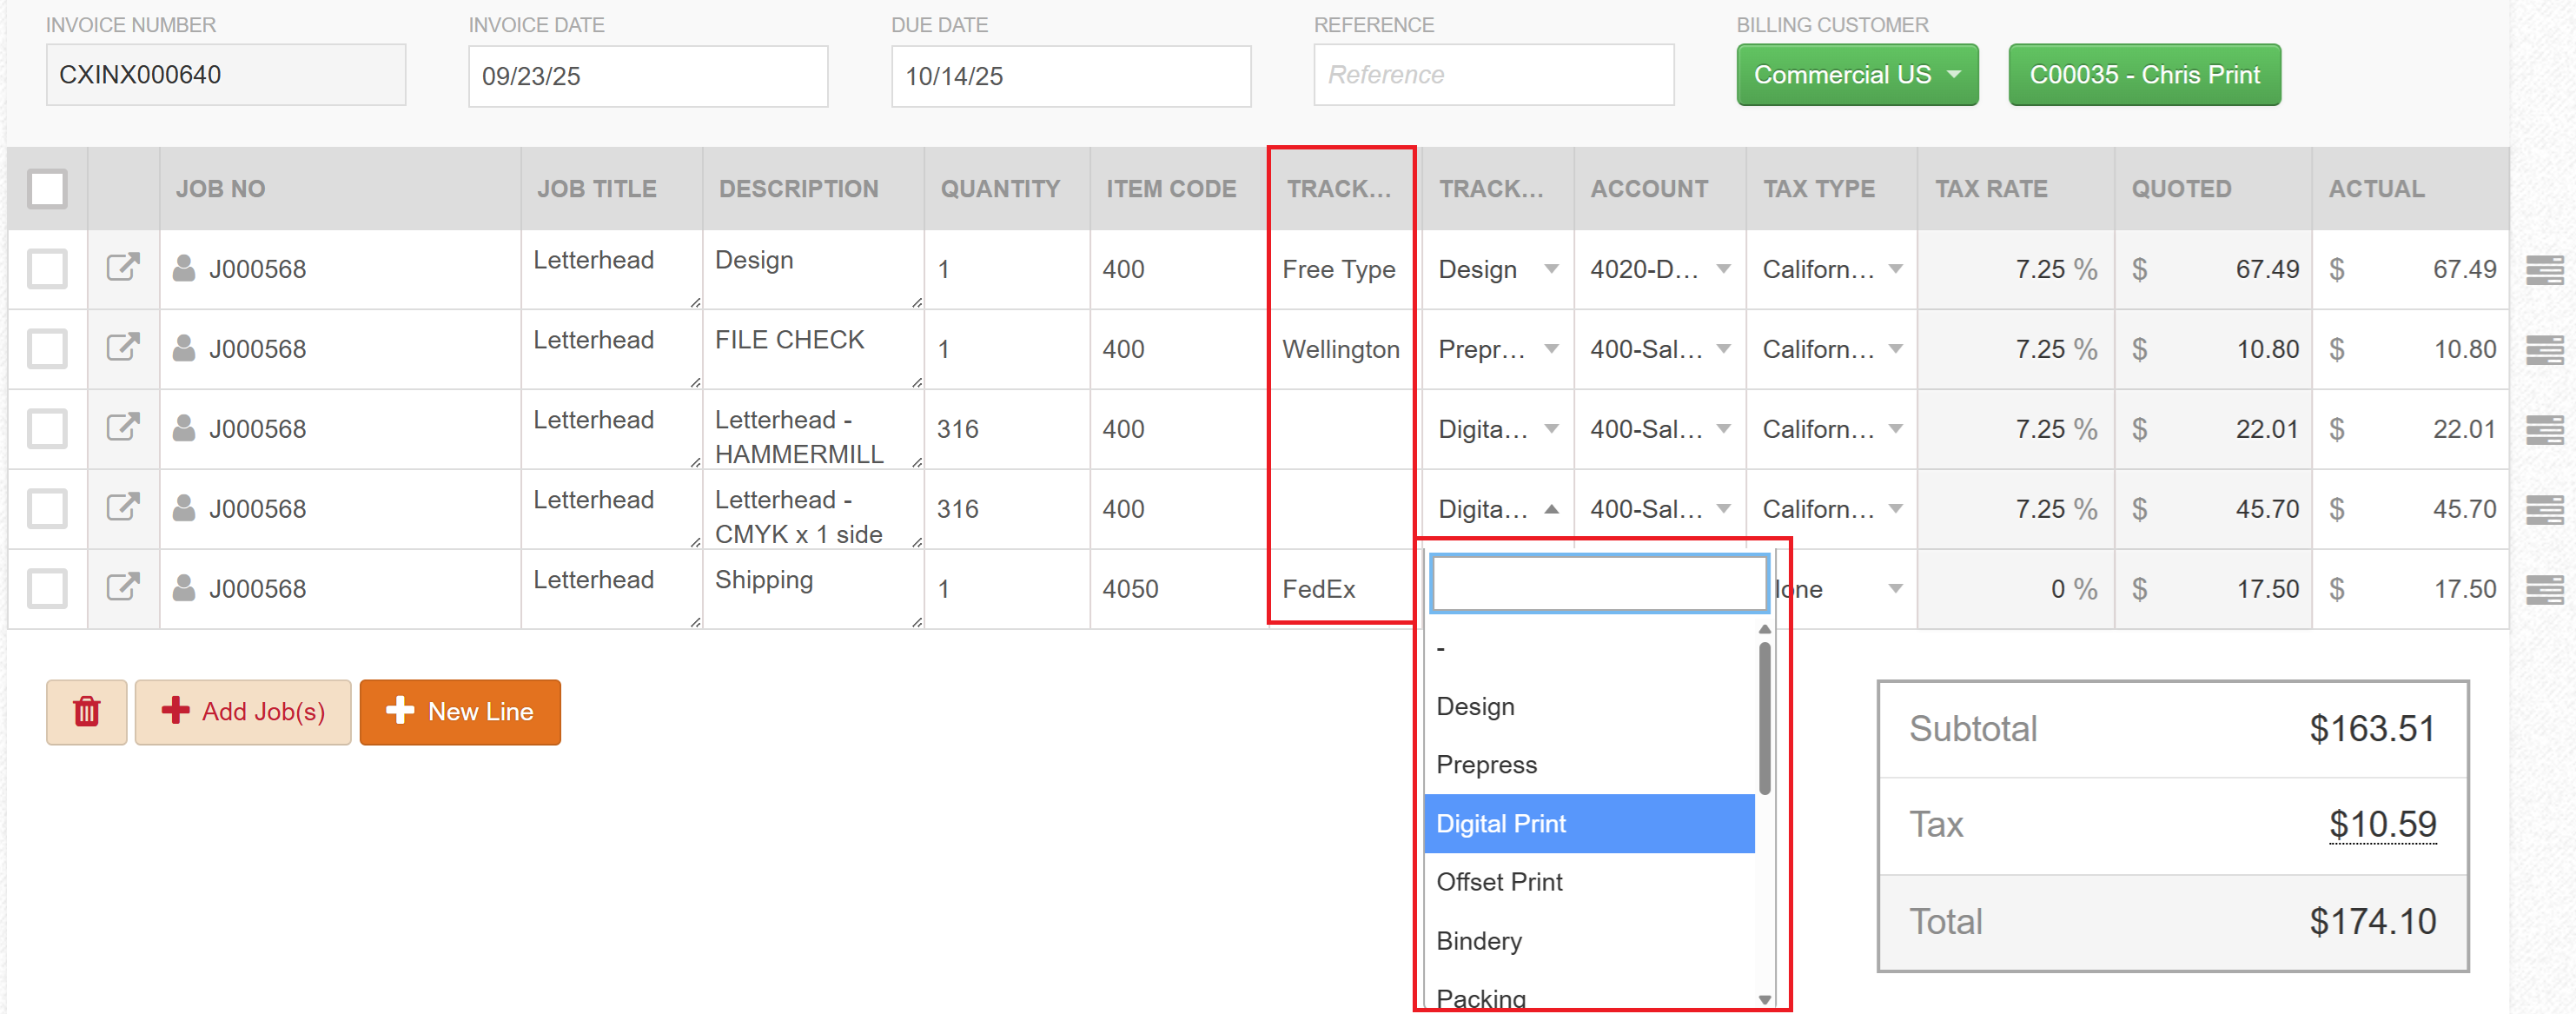The width and height of the screenshot is (2576, 1014).
Task: Open job link icon in FILE CHECK row
Action: pos(123,347)
